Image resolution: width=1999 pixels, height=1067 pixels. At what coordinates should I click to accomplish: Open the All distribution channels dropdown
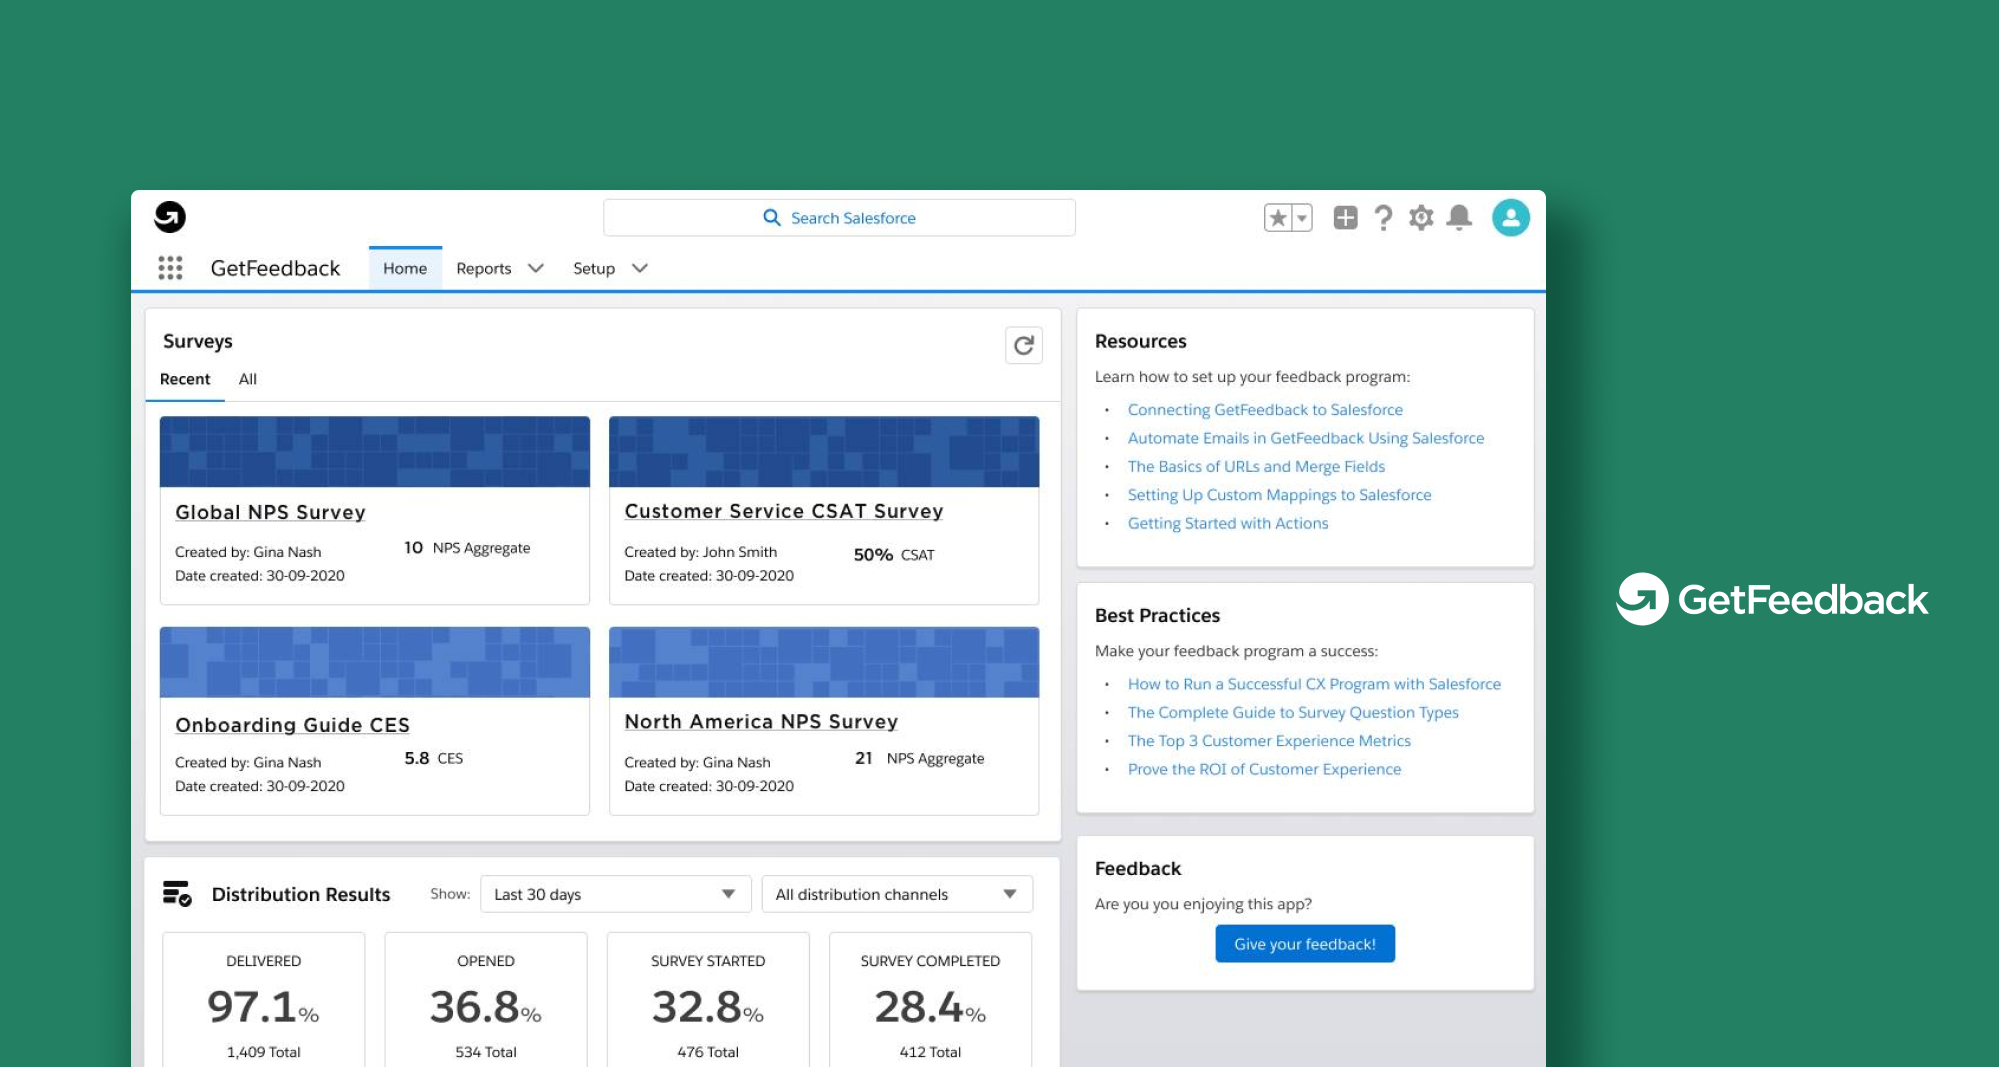click(896, 893)
